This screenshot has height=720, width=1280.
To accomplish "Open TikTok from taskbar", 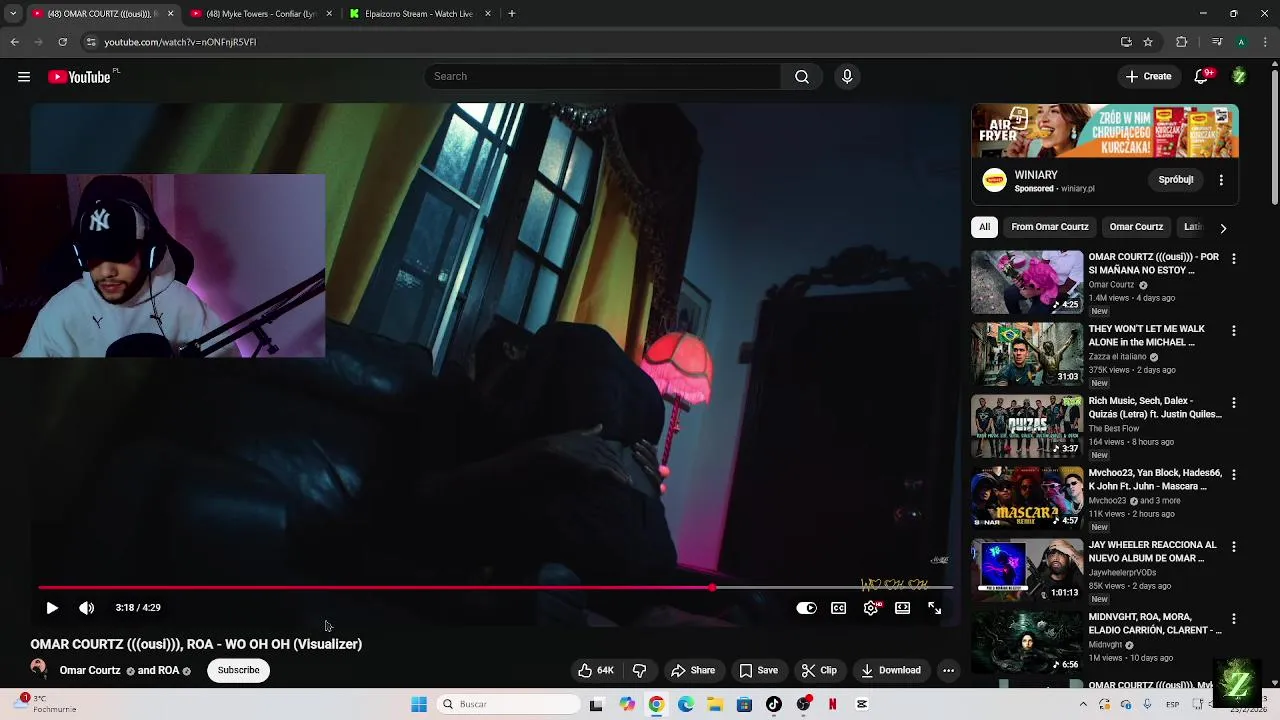I will coord(774,705).
